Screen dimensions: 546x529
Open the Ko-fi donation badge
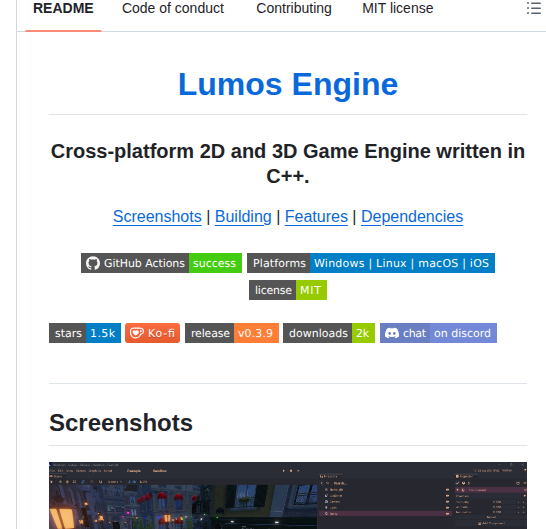[x=153, y=333]
